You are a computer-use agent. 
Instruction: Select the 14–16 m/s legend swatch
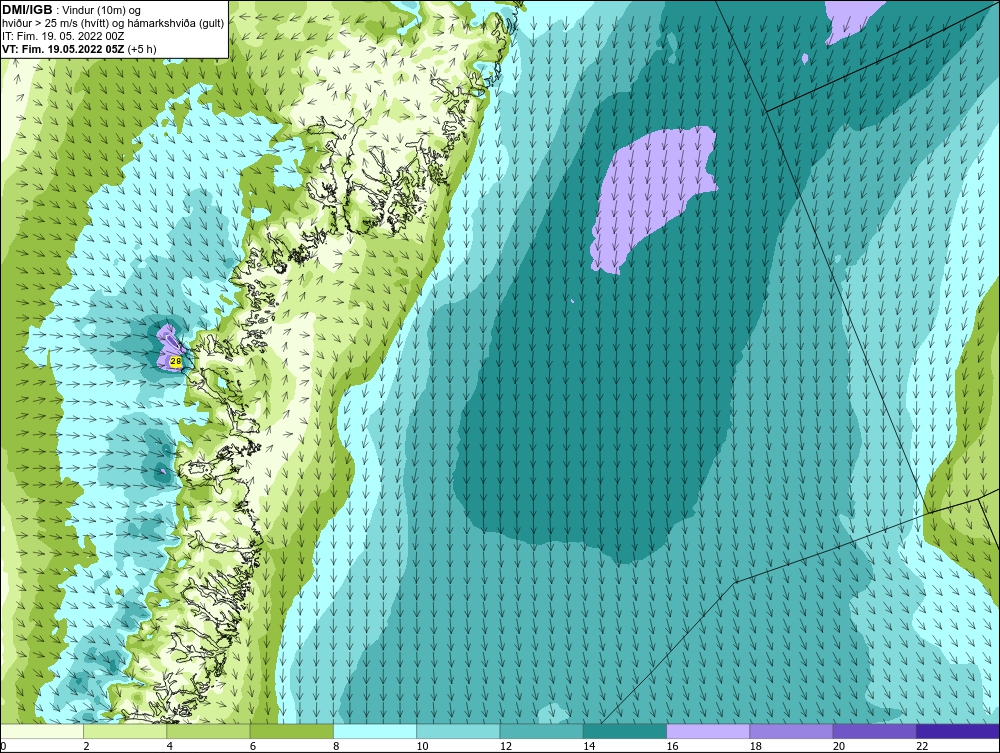[x=625, y=731]
